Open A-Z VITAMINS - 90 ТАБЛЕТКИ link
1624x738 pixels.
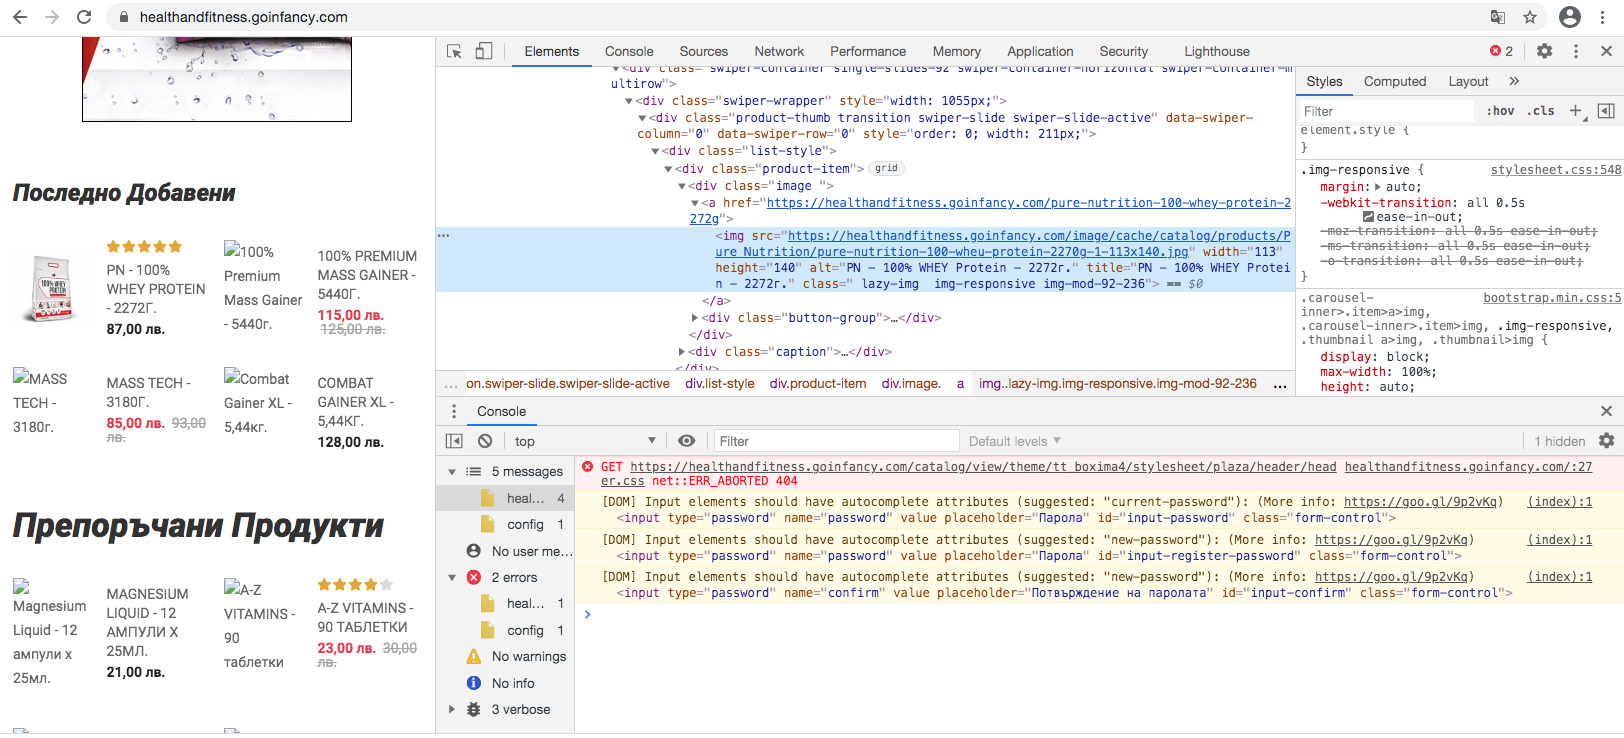point(365,617)
